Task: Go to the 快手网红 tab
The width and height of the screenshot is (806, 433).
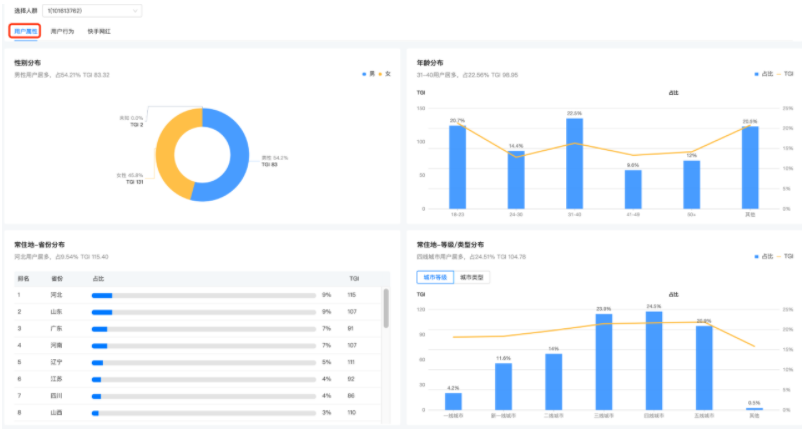Action: (99, 32)
